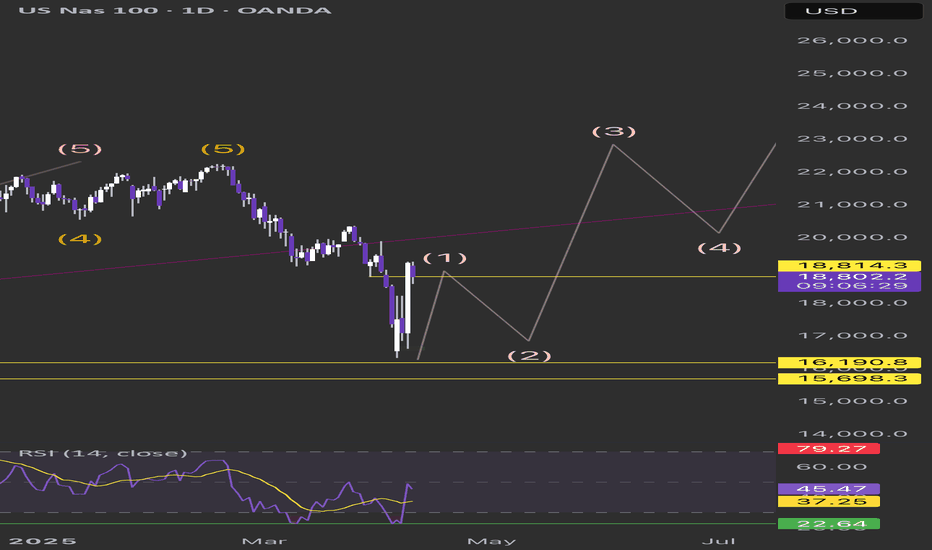The image size is (932, 550).
Task: Click the purple 18,802.2 current price label
Action: tap(849, 276)
